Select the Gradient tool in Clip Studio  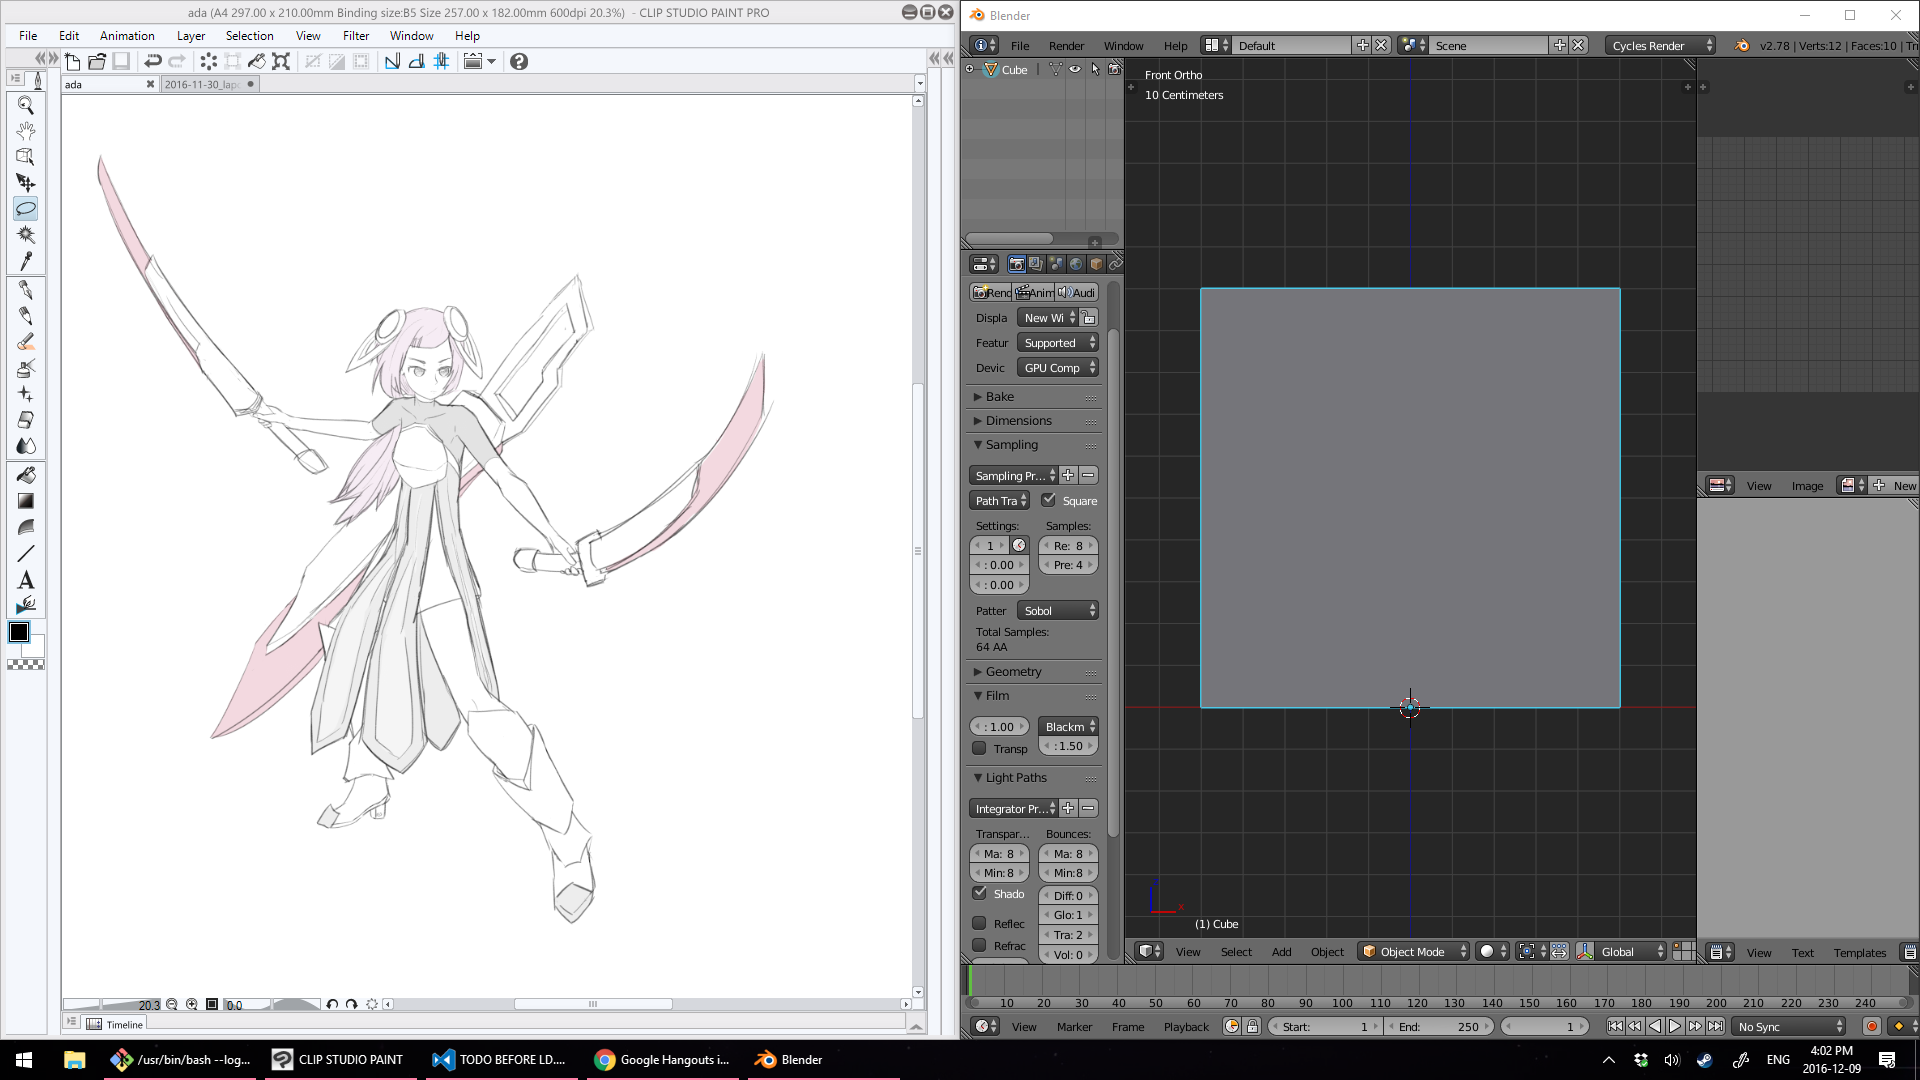tap(26, 501)
